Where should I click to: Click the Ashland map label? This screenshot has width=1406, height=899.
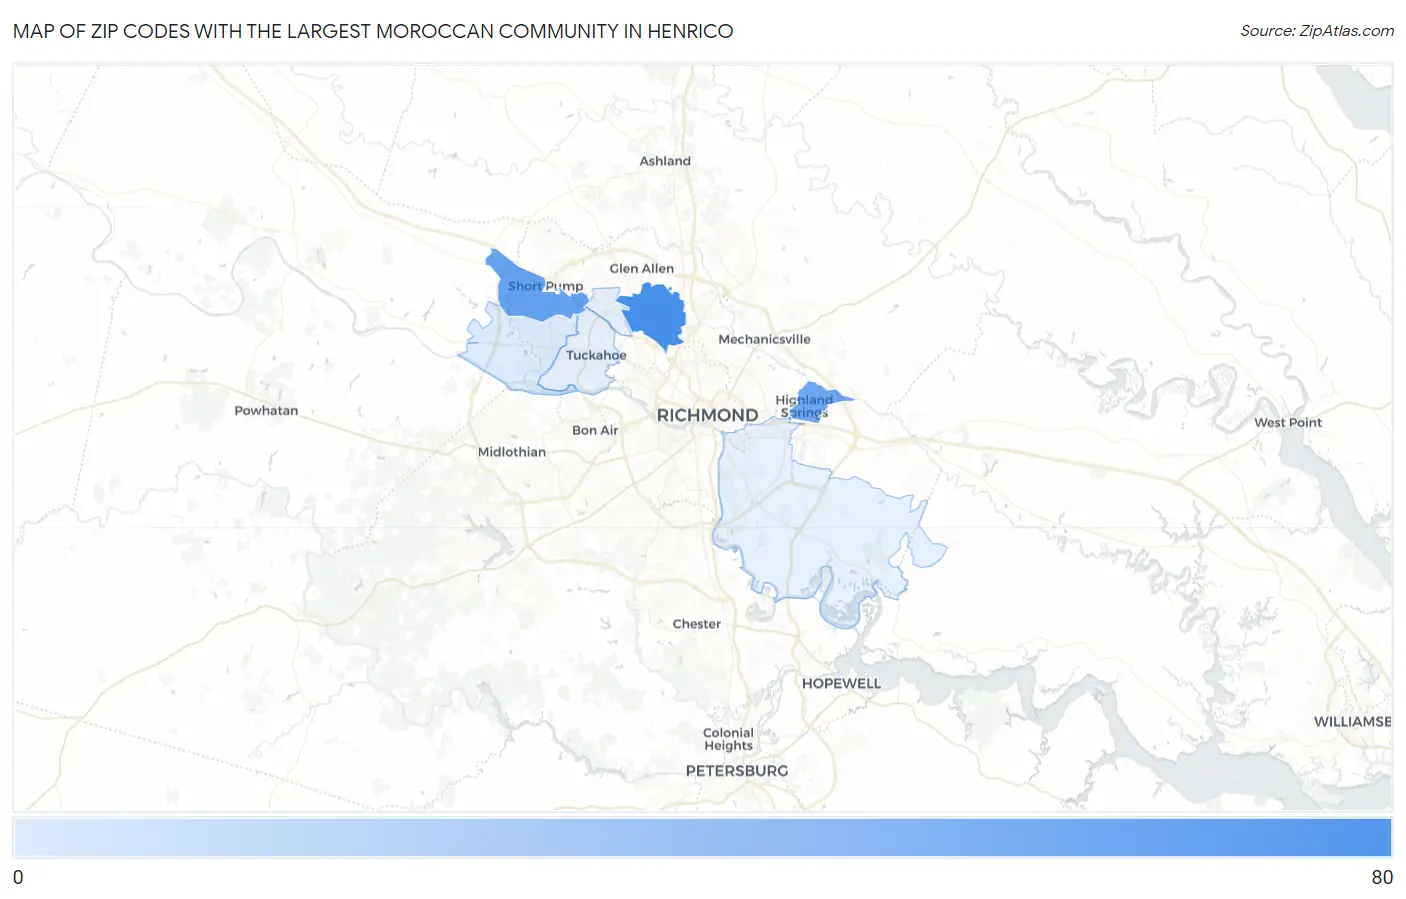(665, 161)
